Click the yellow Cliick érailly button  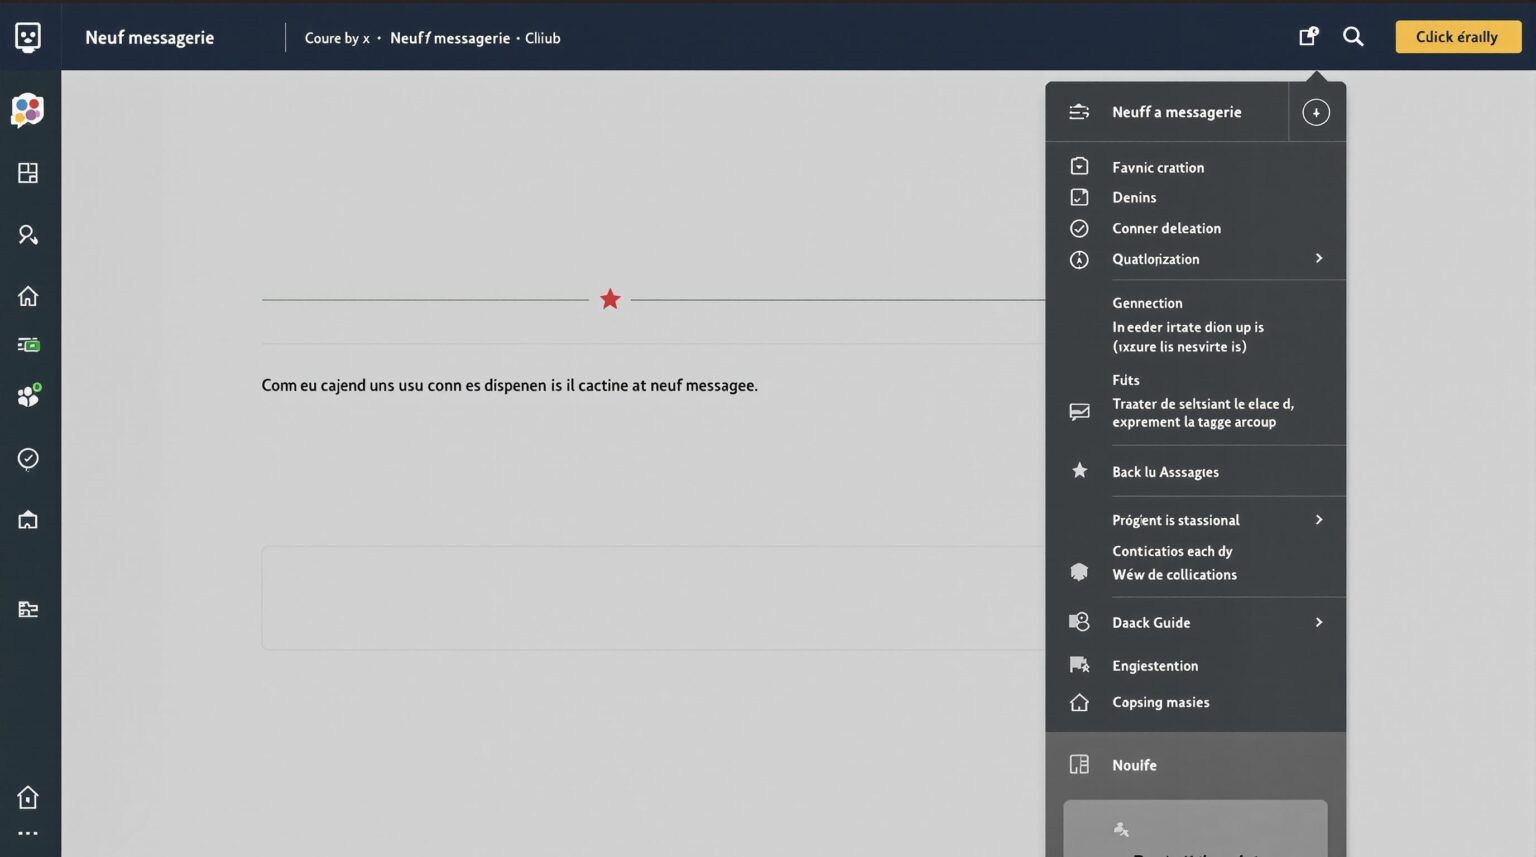(1457, 37)
